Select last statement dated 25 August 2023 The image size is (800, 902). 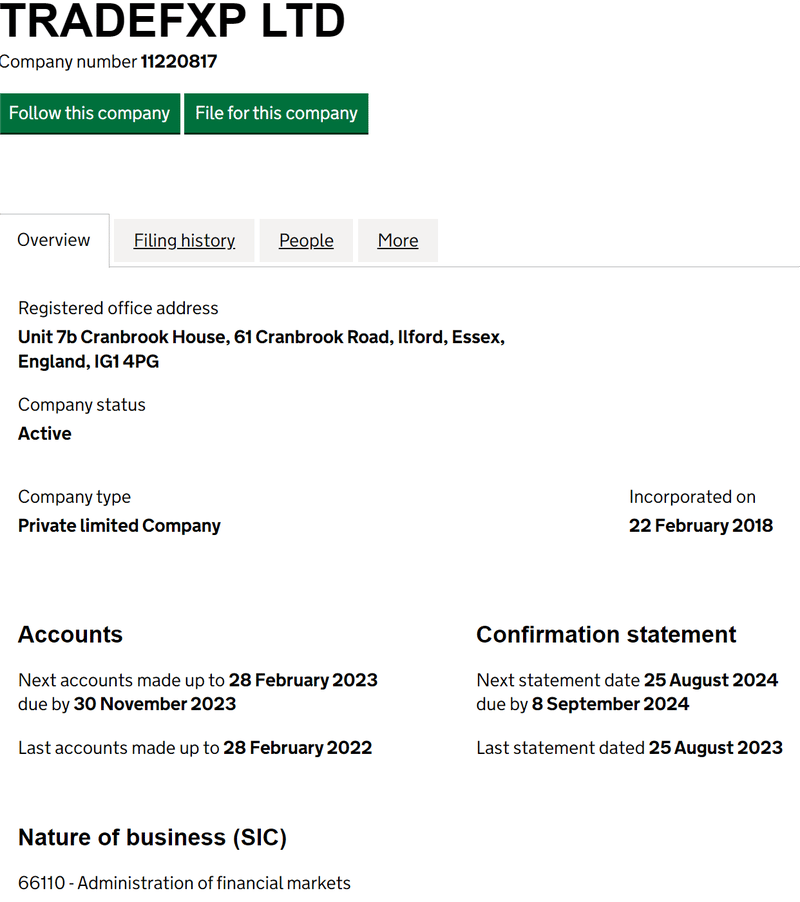(x=716, y=748)
